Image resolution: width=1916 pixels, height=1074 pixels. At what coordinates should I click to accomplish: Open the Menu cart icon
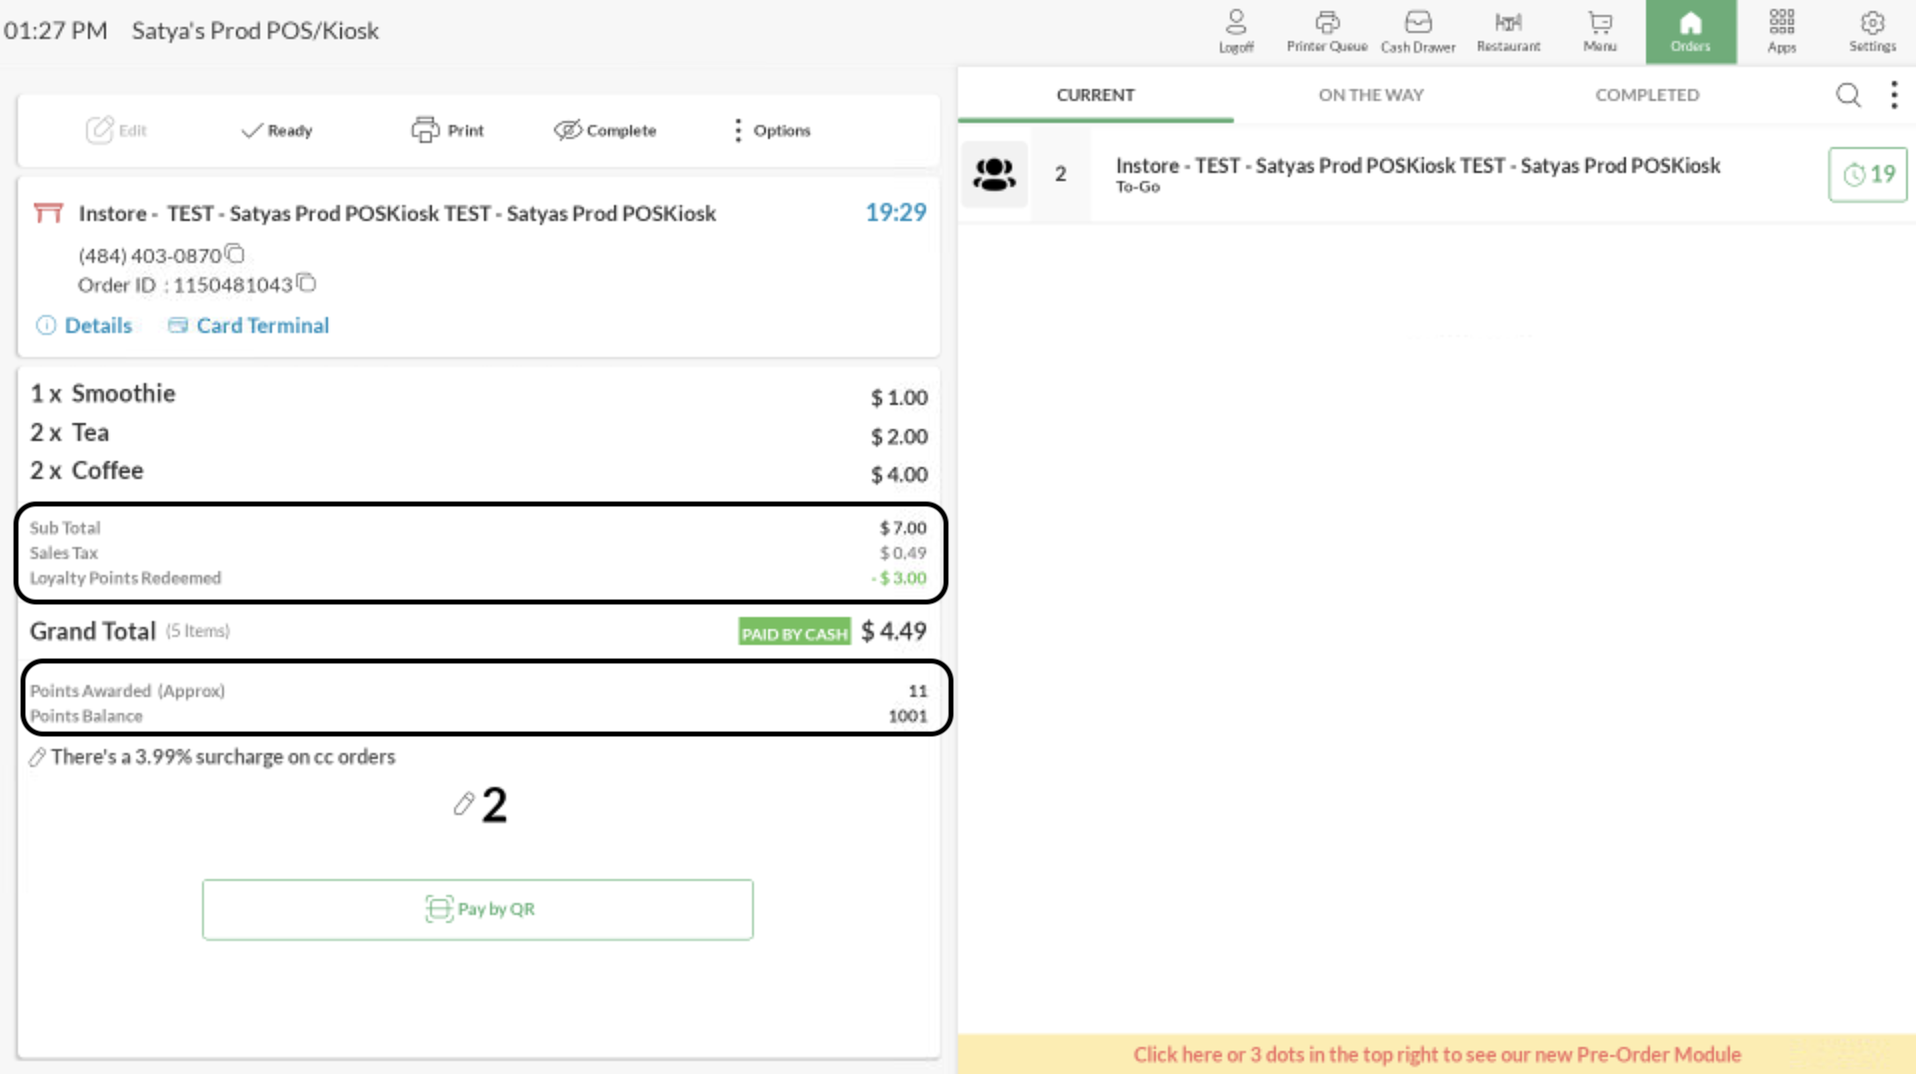point(1599,31)
